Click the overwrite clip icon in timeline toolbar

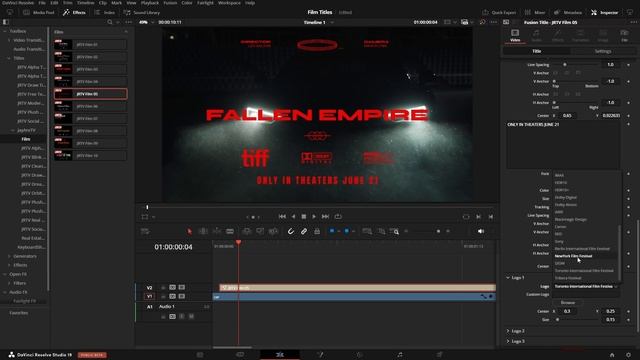(x=260, y=231)
